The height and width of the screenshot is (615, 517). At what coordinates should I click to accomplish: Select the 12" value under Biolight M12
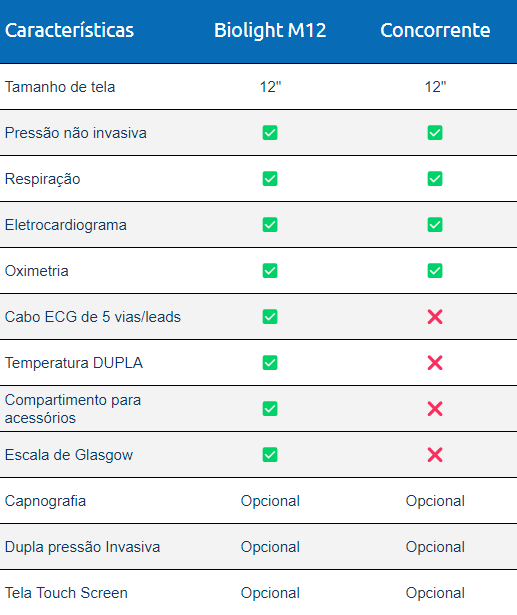pyautogui.click(x=270, y=87)
